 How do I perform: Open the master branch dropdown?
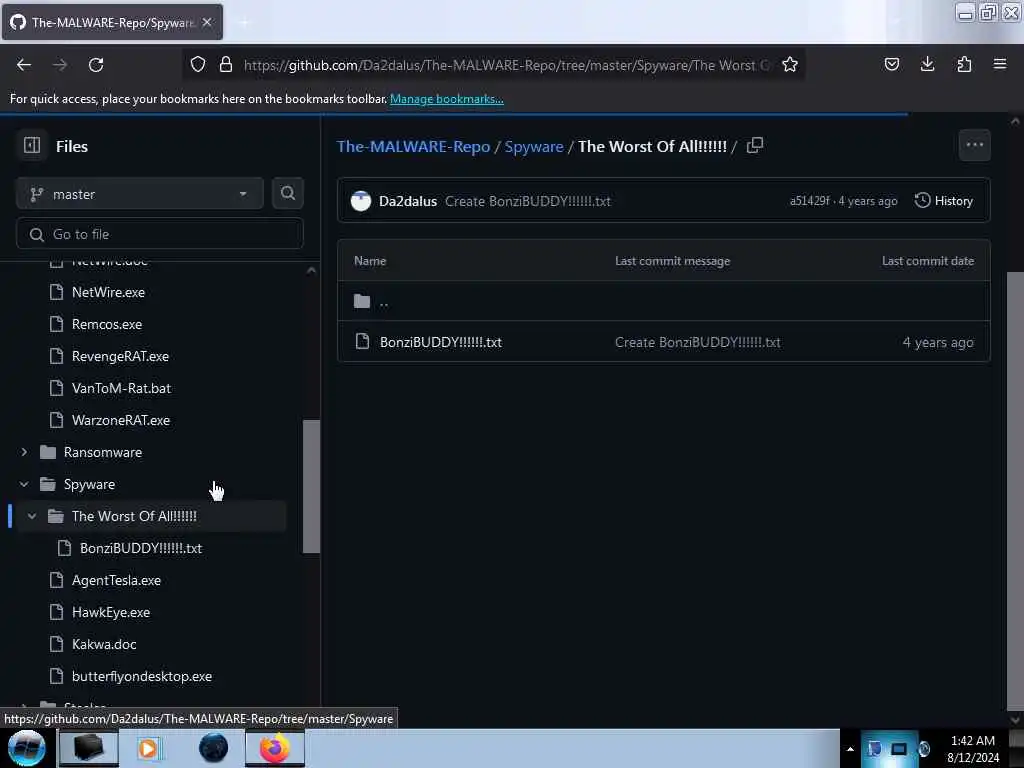point(140,194)
